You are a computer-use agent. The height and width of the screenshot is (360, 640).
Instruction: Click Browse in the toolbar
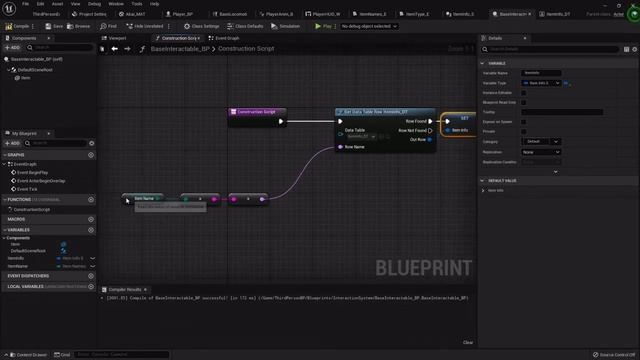(78, 26)
